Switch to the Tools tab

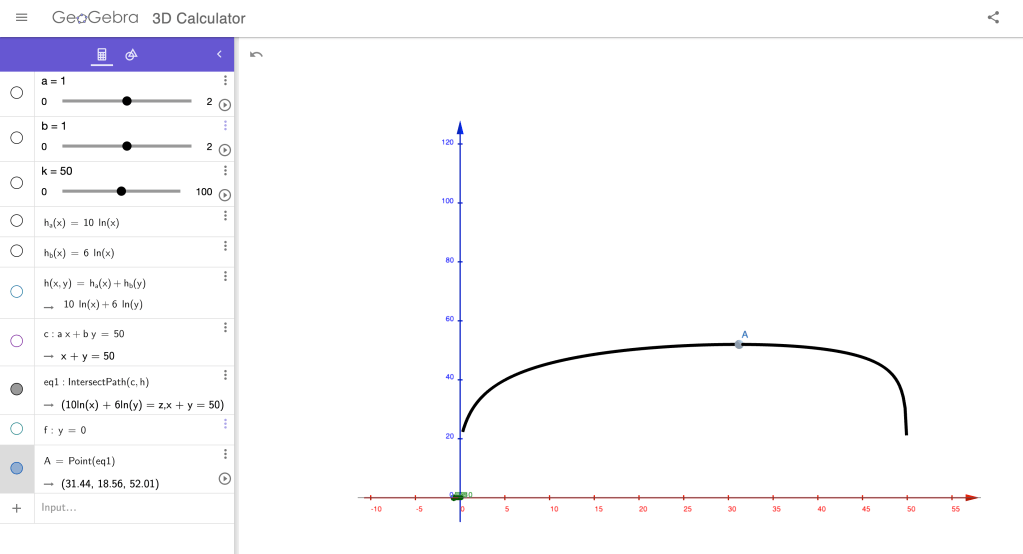131,54
